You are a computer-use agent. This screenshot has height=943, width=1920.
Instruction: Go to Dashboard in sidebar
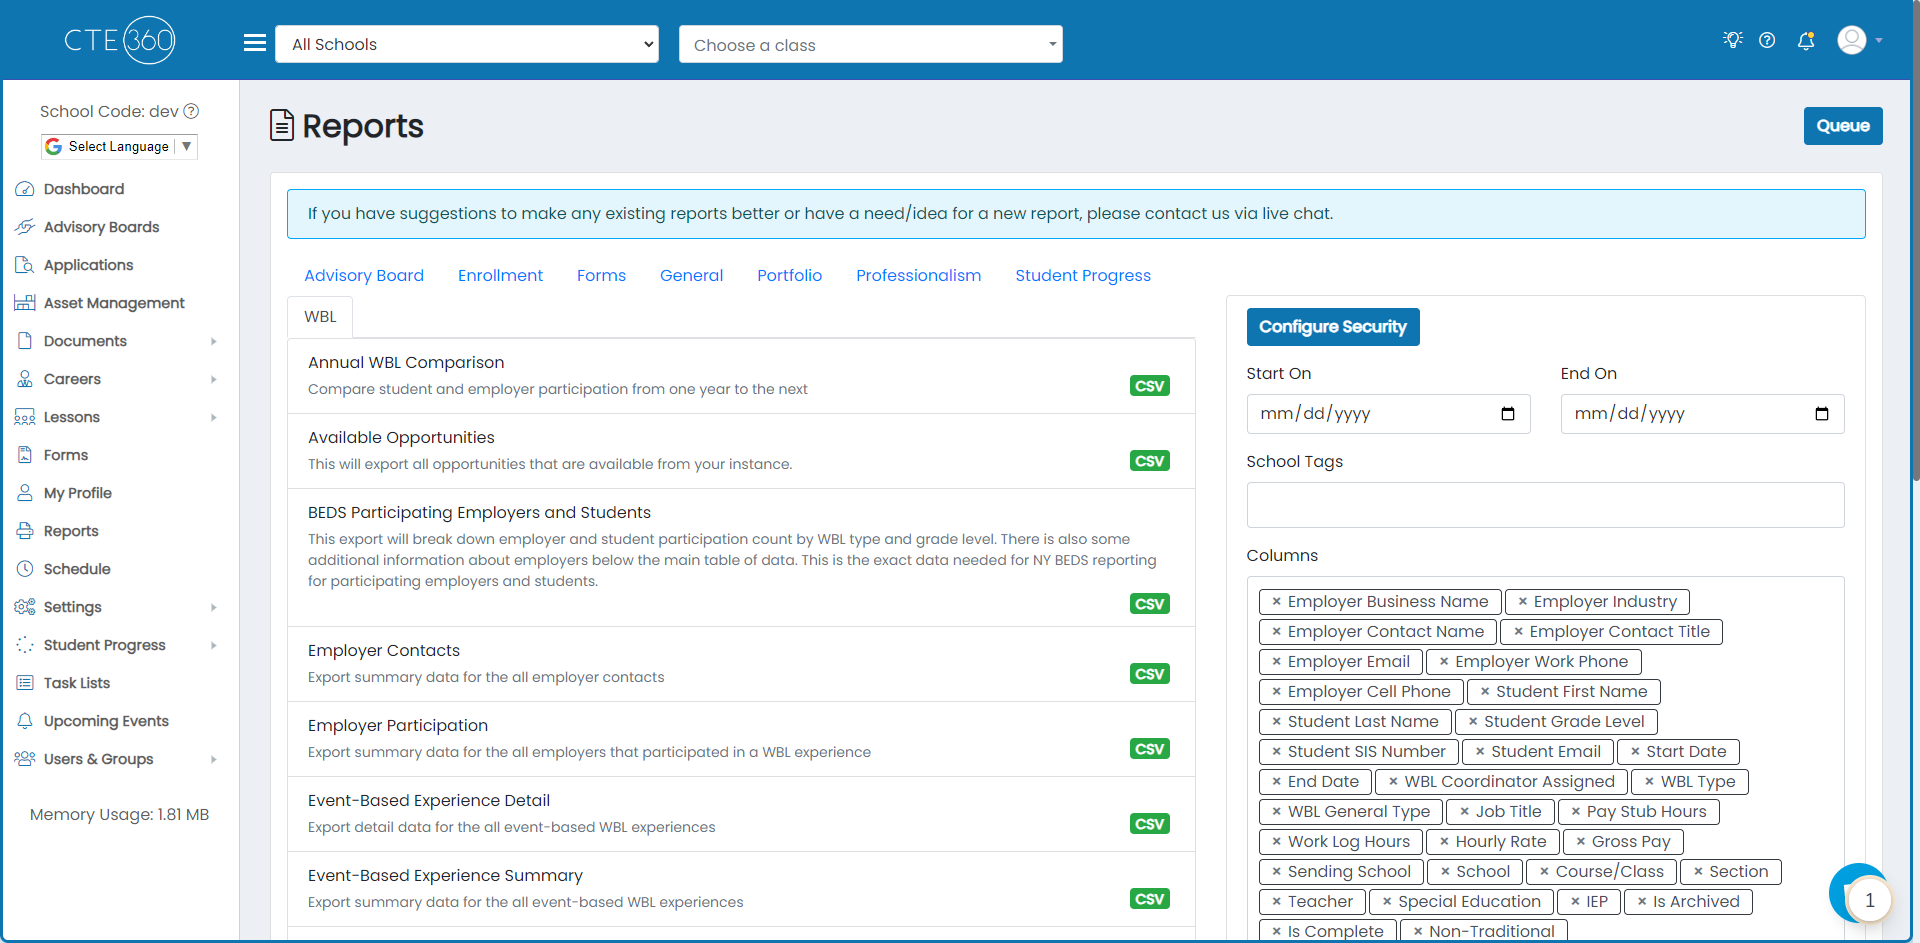tap(84, 189)
